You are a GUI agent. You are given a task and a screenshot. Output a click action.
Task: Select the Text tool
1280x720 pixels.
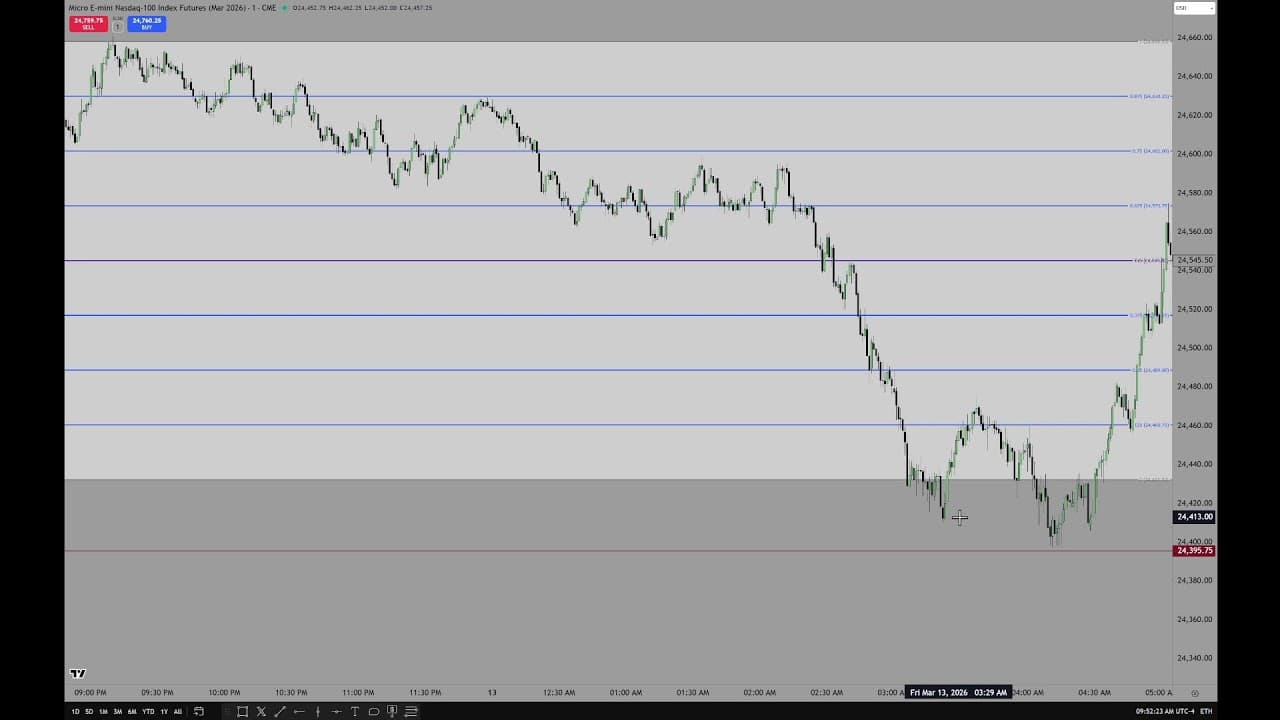[355, 712]
